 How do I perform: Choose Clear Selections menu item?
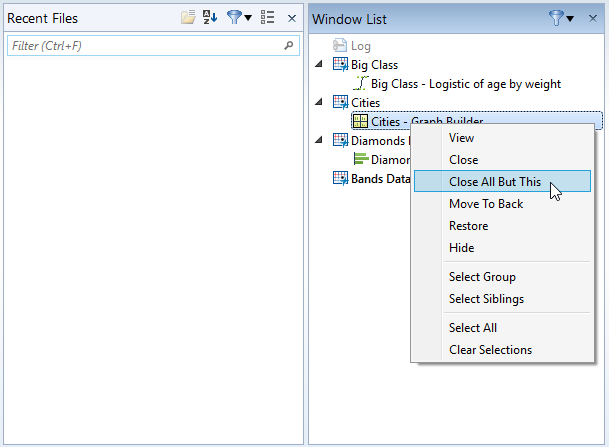pyautogui.click(x=502, y=350)
